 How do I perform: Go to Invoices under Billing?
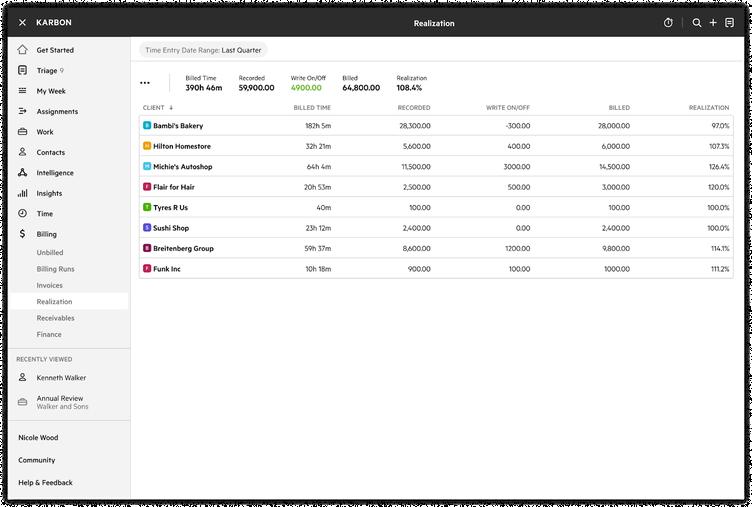pos(49,285)
